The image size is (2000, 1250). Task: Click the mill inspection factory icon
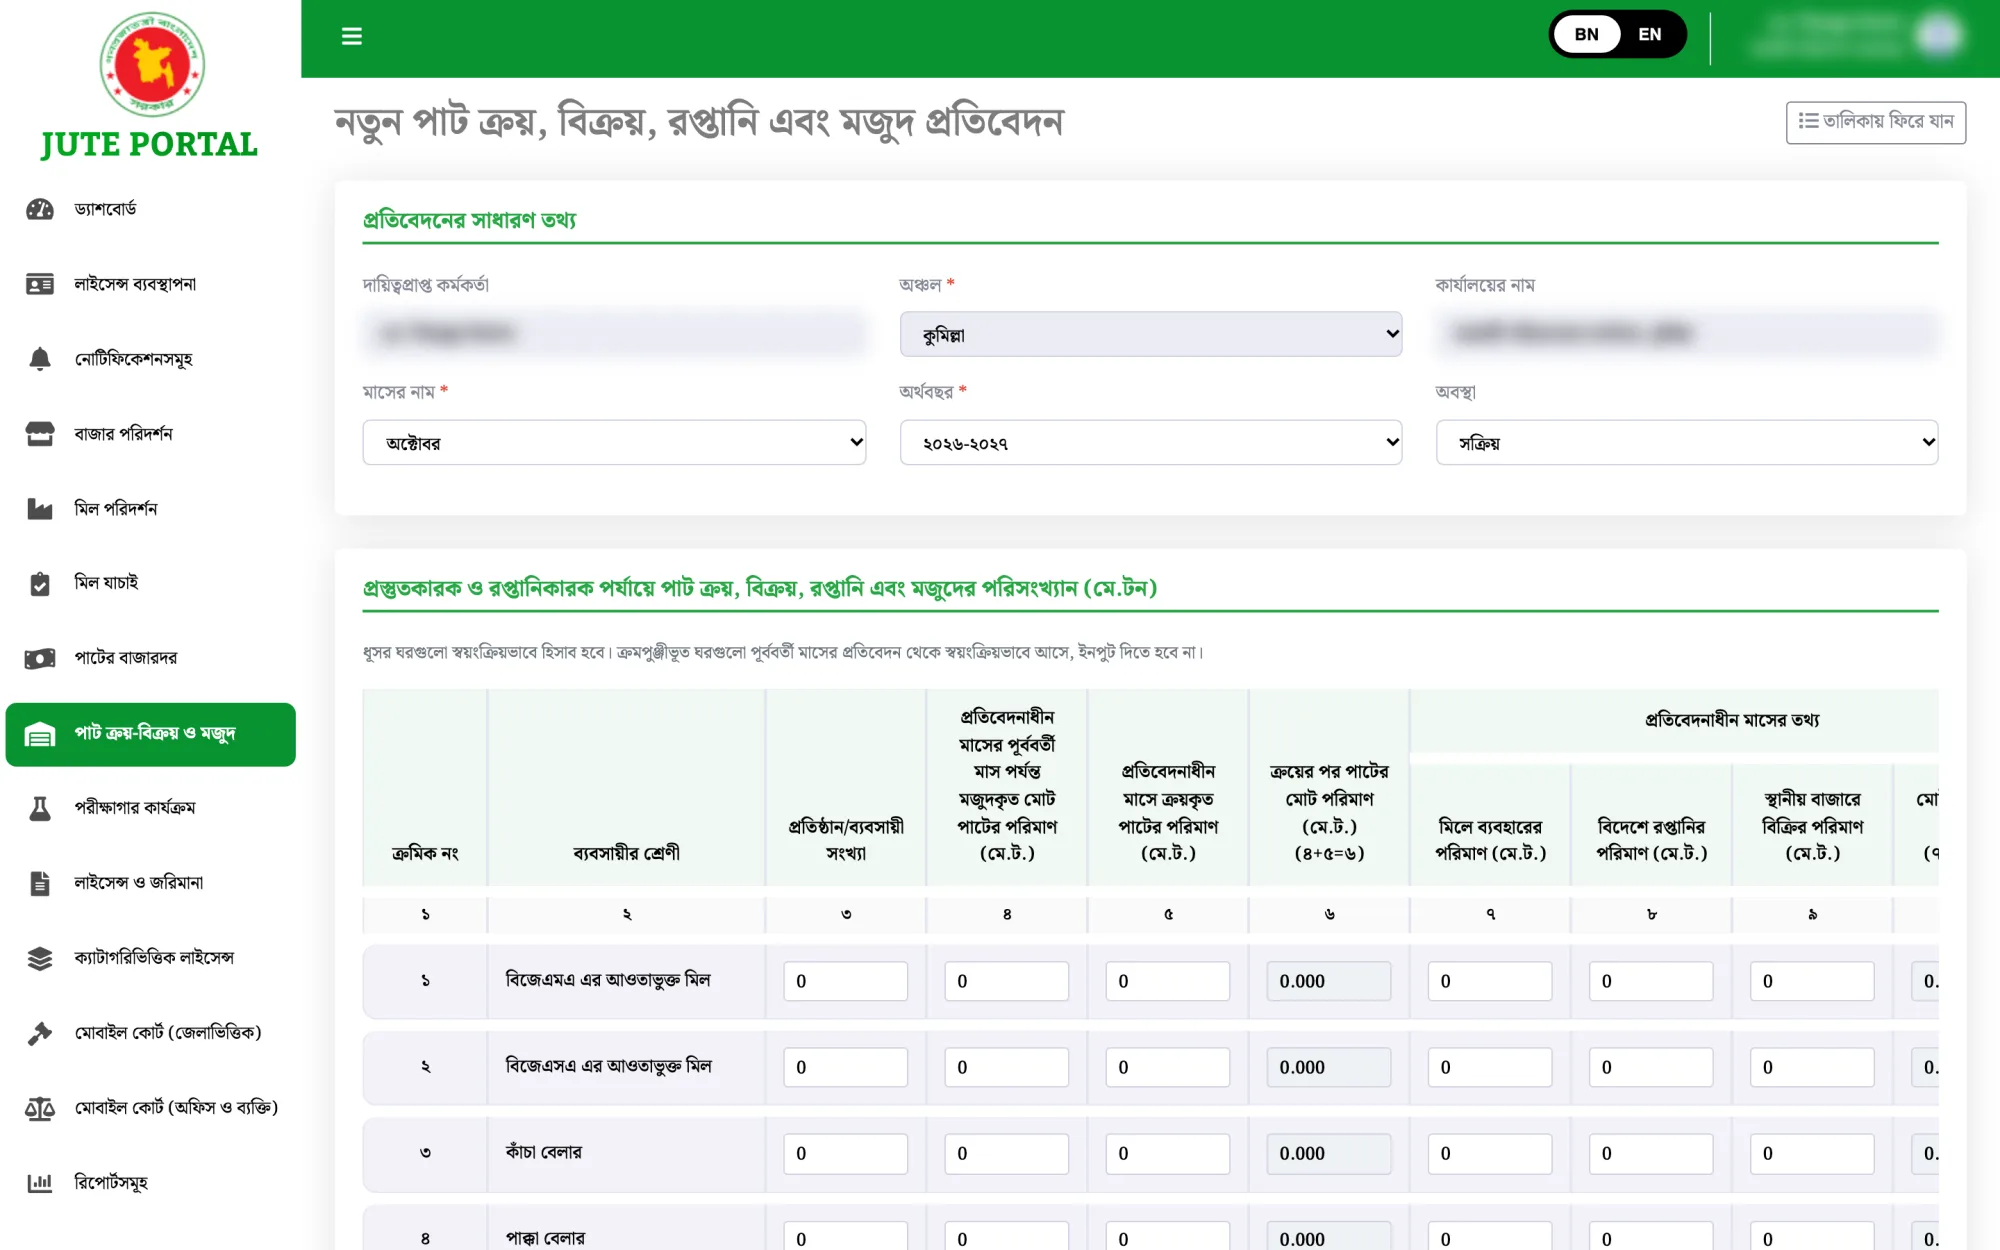coord(40,509)
